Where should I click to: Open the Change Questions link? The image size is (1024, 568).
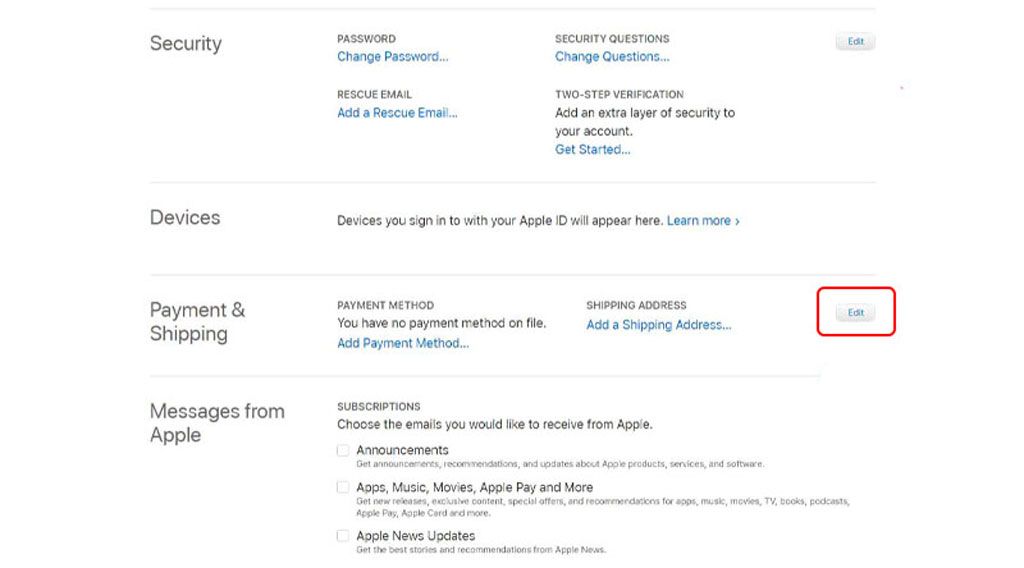tap(612, 57)
